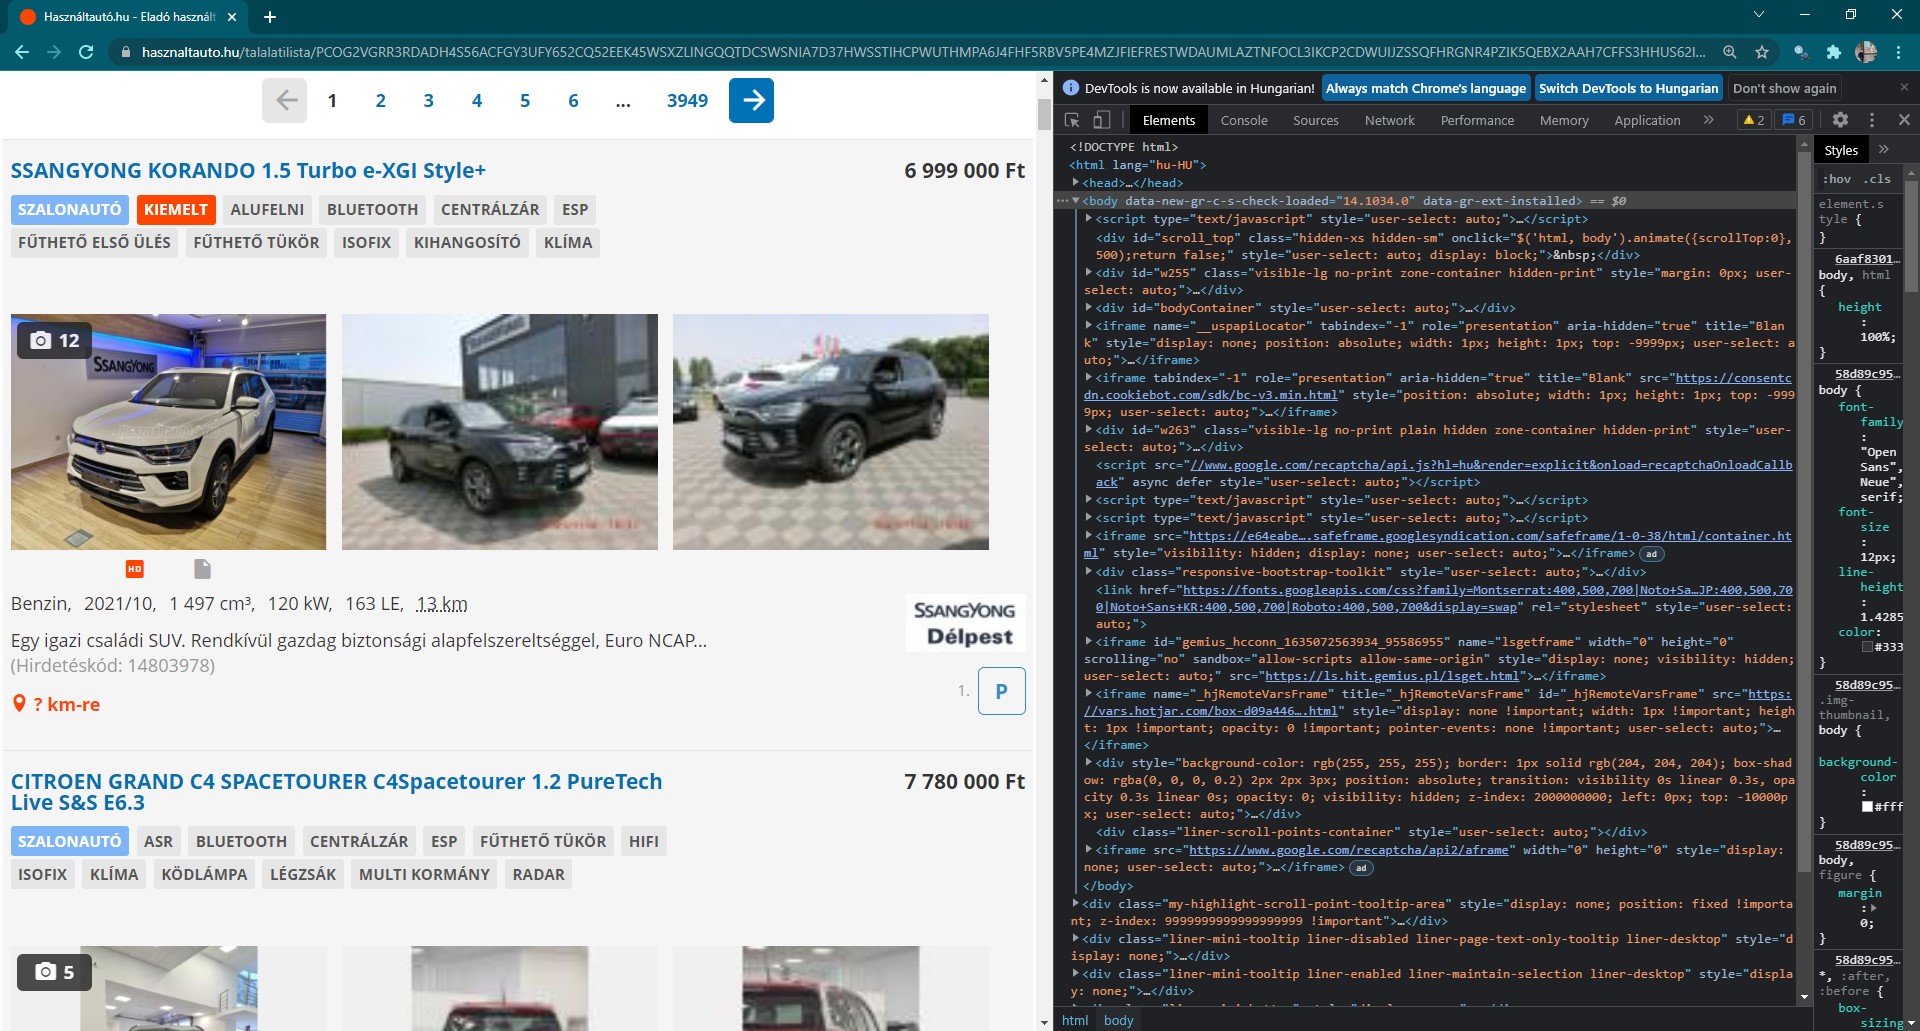
Task: Open the Performance tab
Action: [x=1477, y=120]
